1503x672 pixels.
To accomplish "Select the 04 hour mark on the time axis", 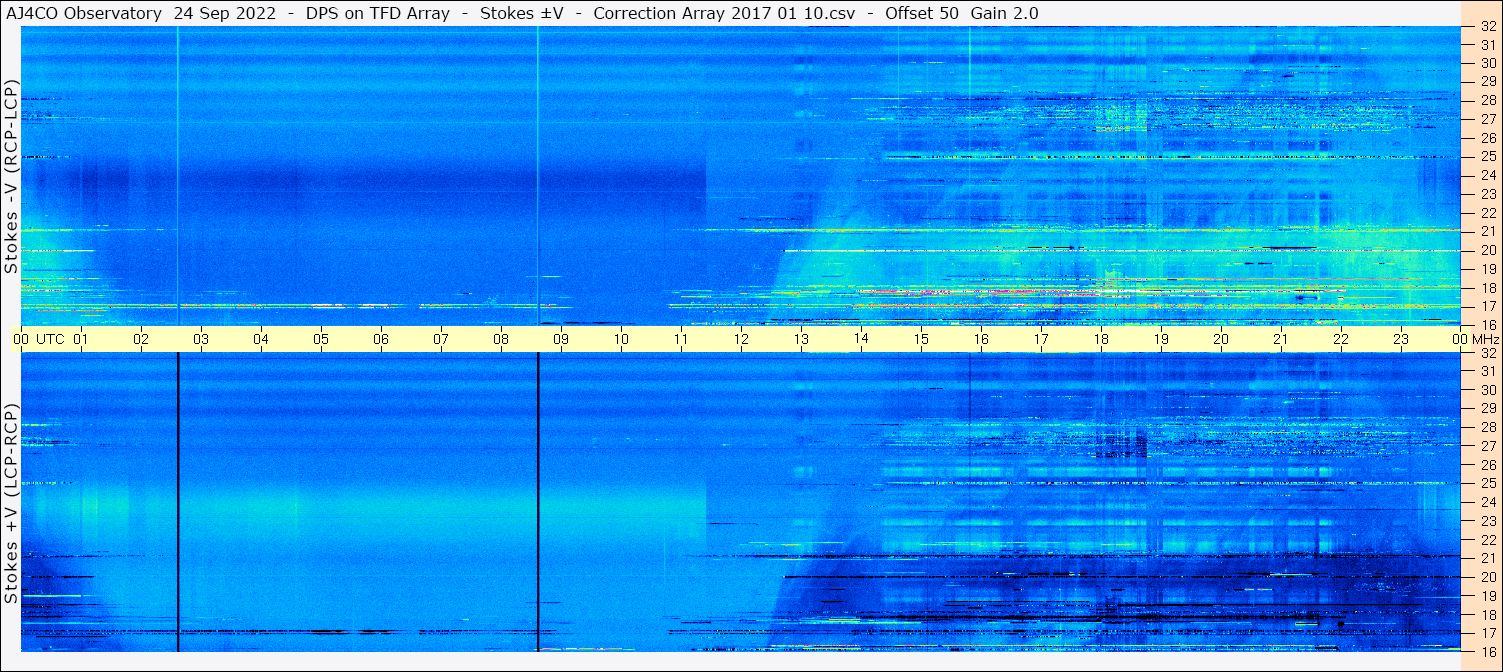I will click(261, 339).
